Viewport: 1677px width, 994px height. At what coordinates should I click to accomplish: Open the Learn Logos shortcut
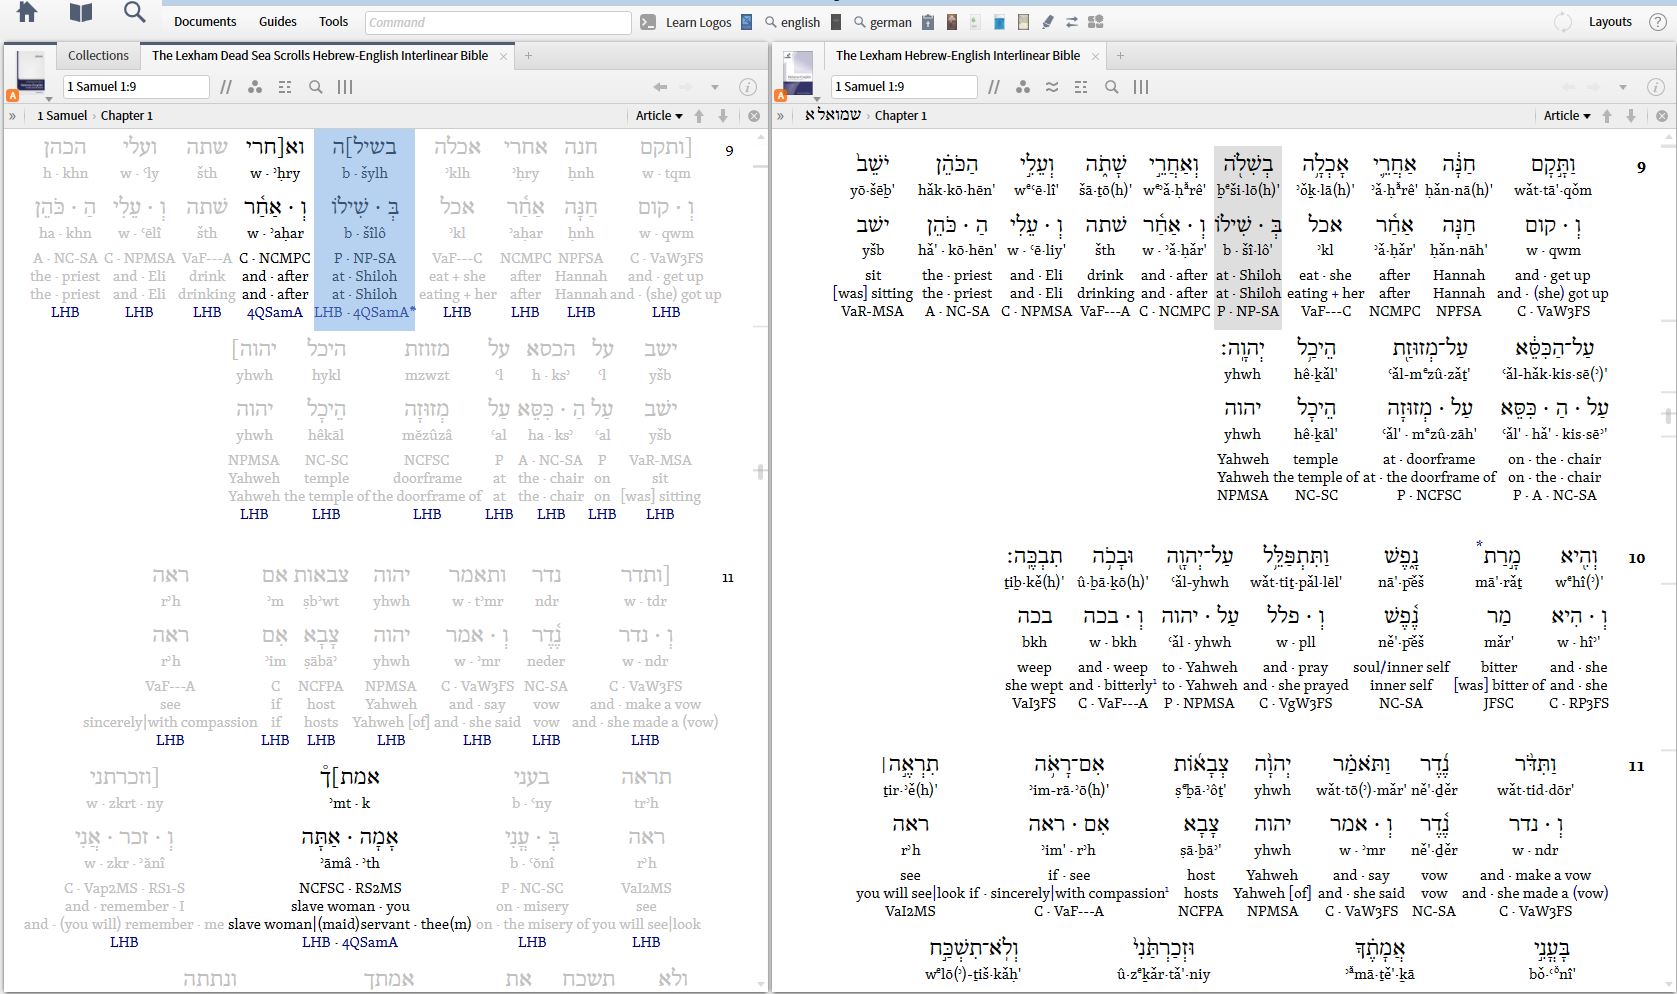pyautogui.click(x=698, y=22)
